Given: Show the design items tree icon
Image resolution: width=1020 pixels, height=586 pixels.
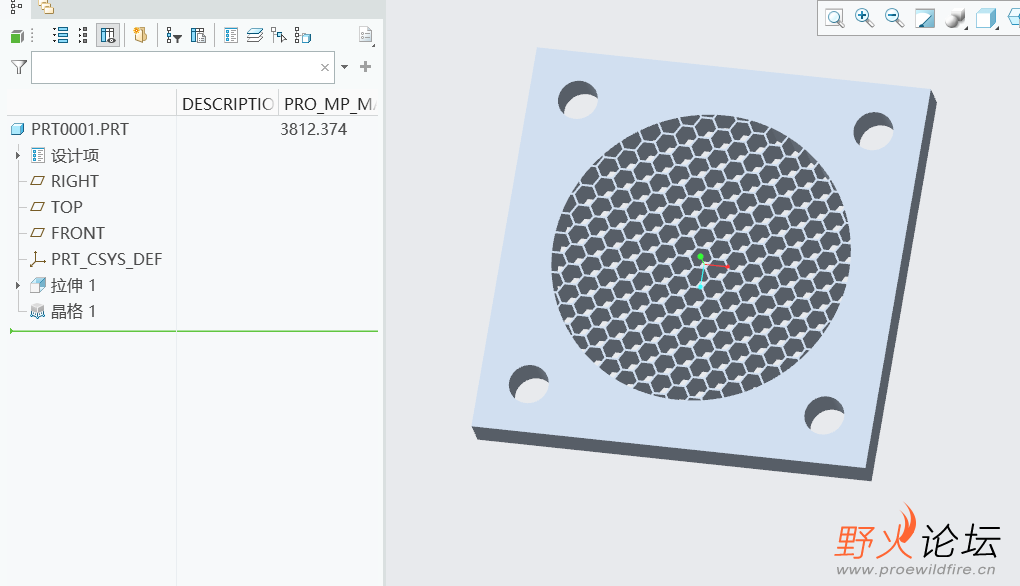Looking at the screenshot, I should [230, 35].
